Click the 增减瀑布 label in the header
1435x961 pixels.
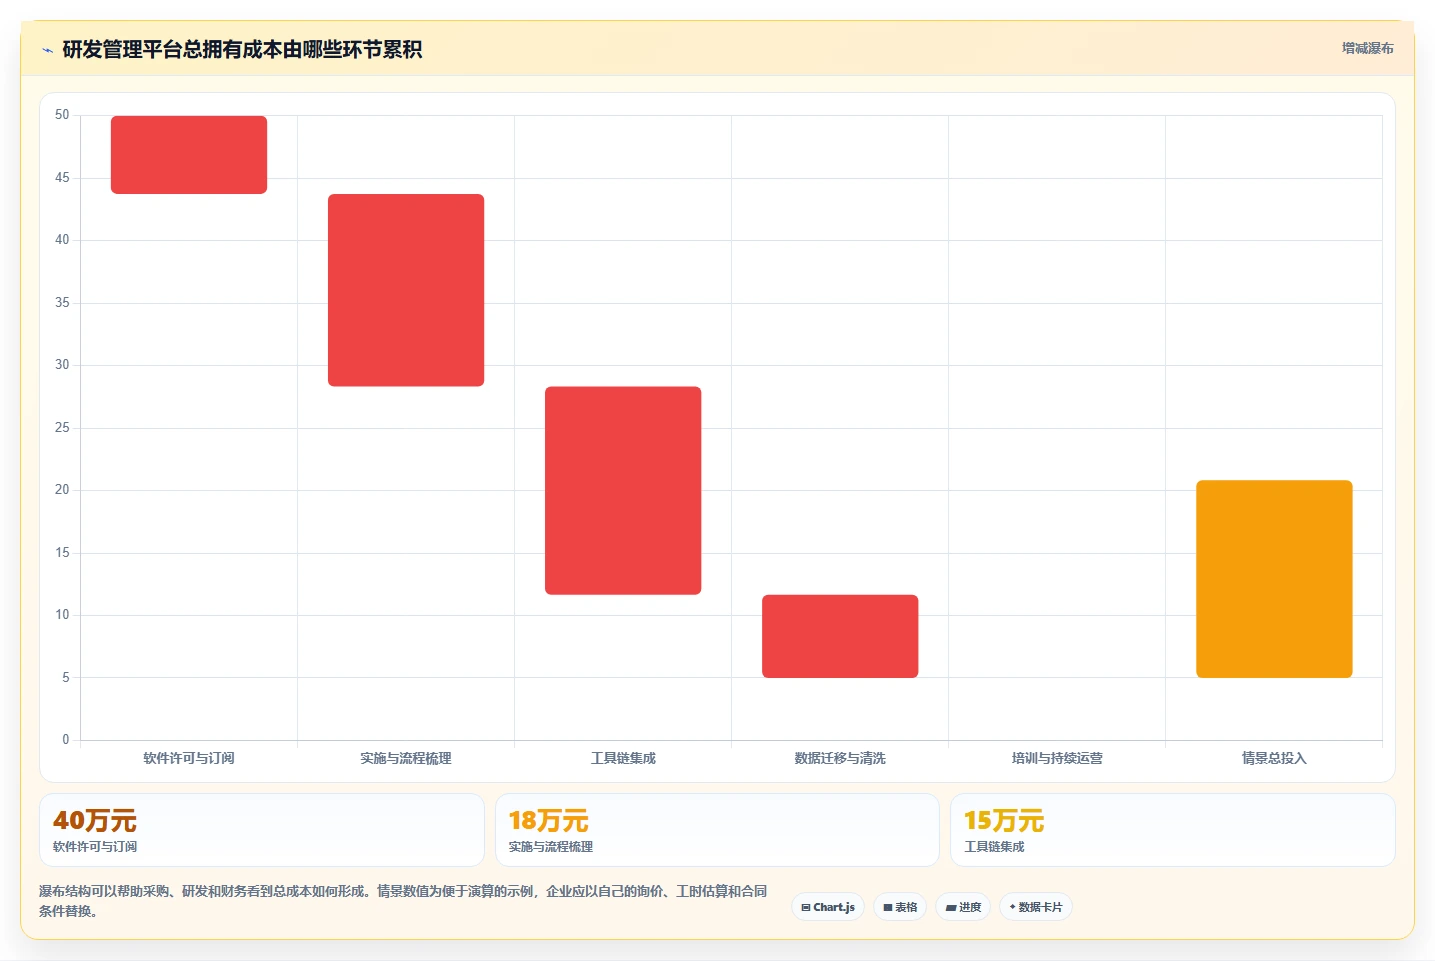click(1367, 48)
